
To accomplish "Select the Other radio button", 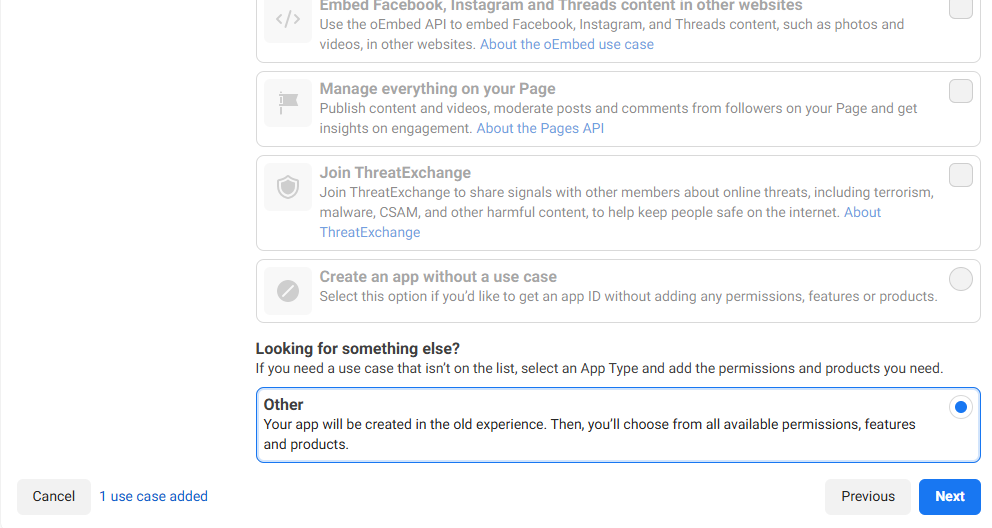I will (960, 407).
